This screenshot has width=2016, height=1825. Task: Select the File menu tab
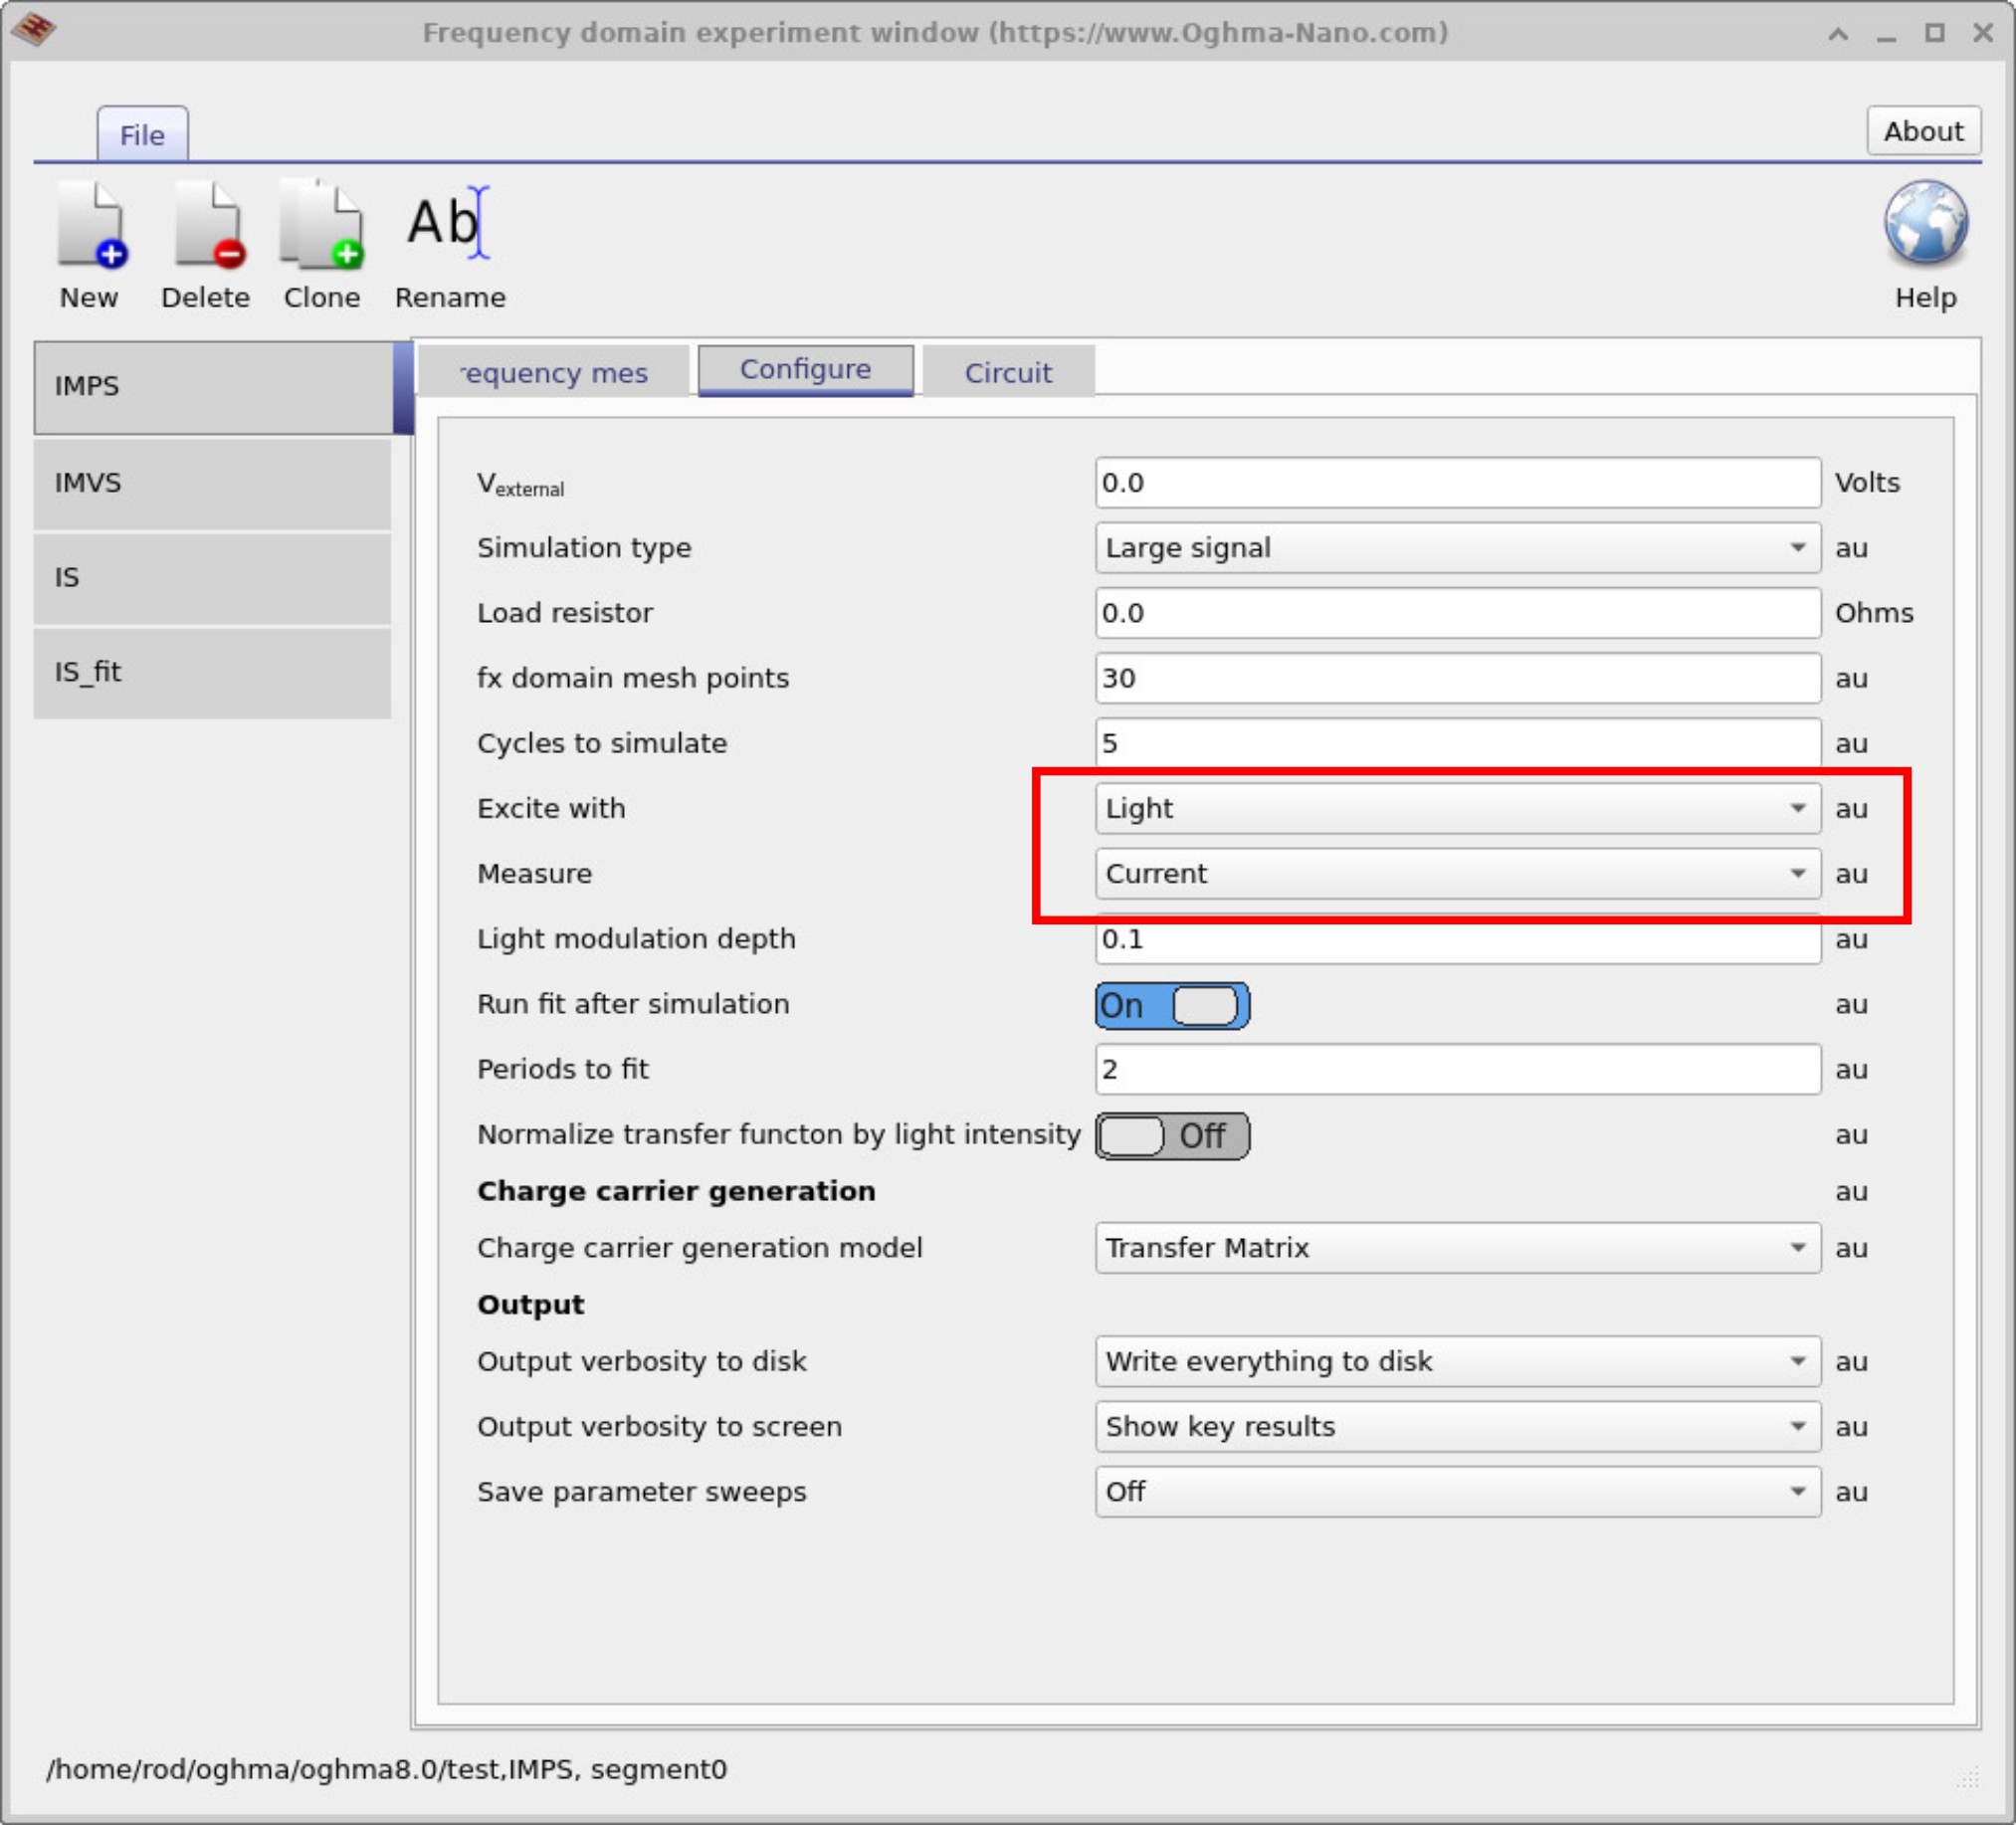[x=142, y=134]
